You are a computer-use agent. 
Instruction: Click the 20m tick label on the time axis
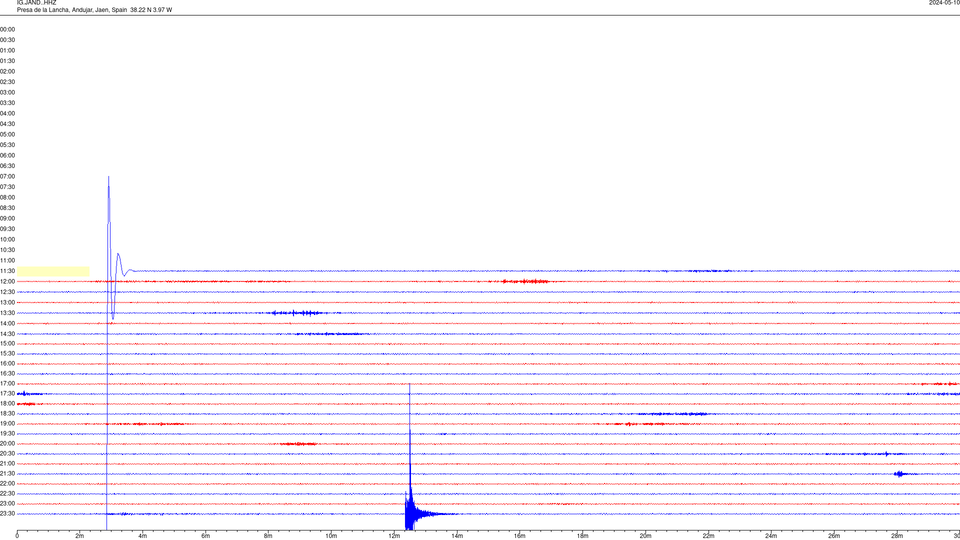646,536
